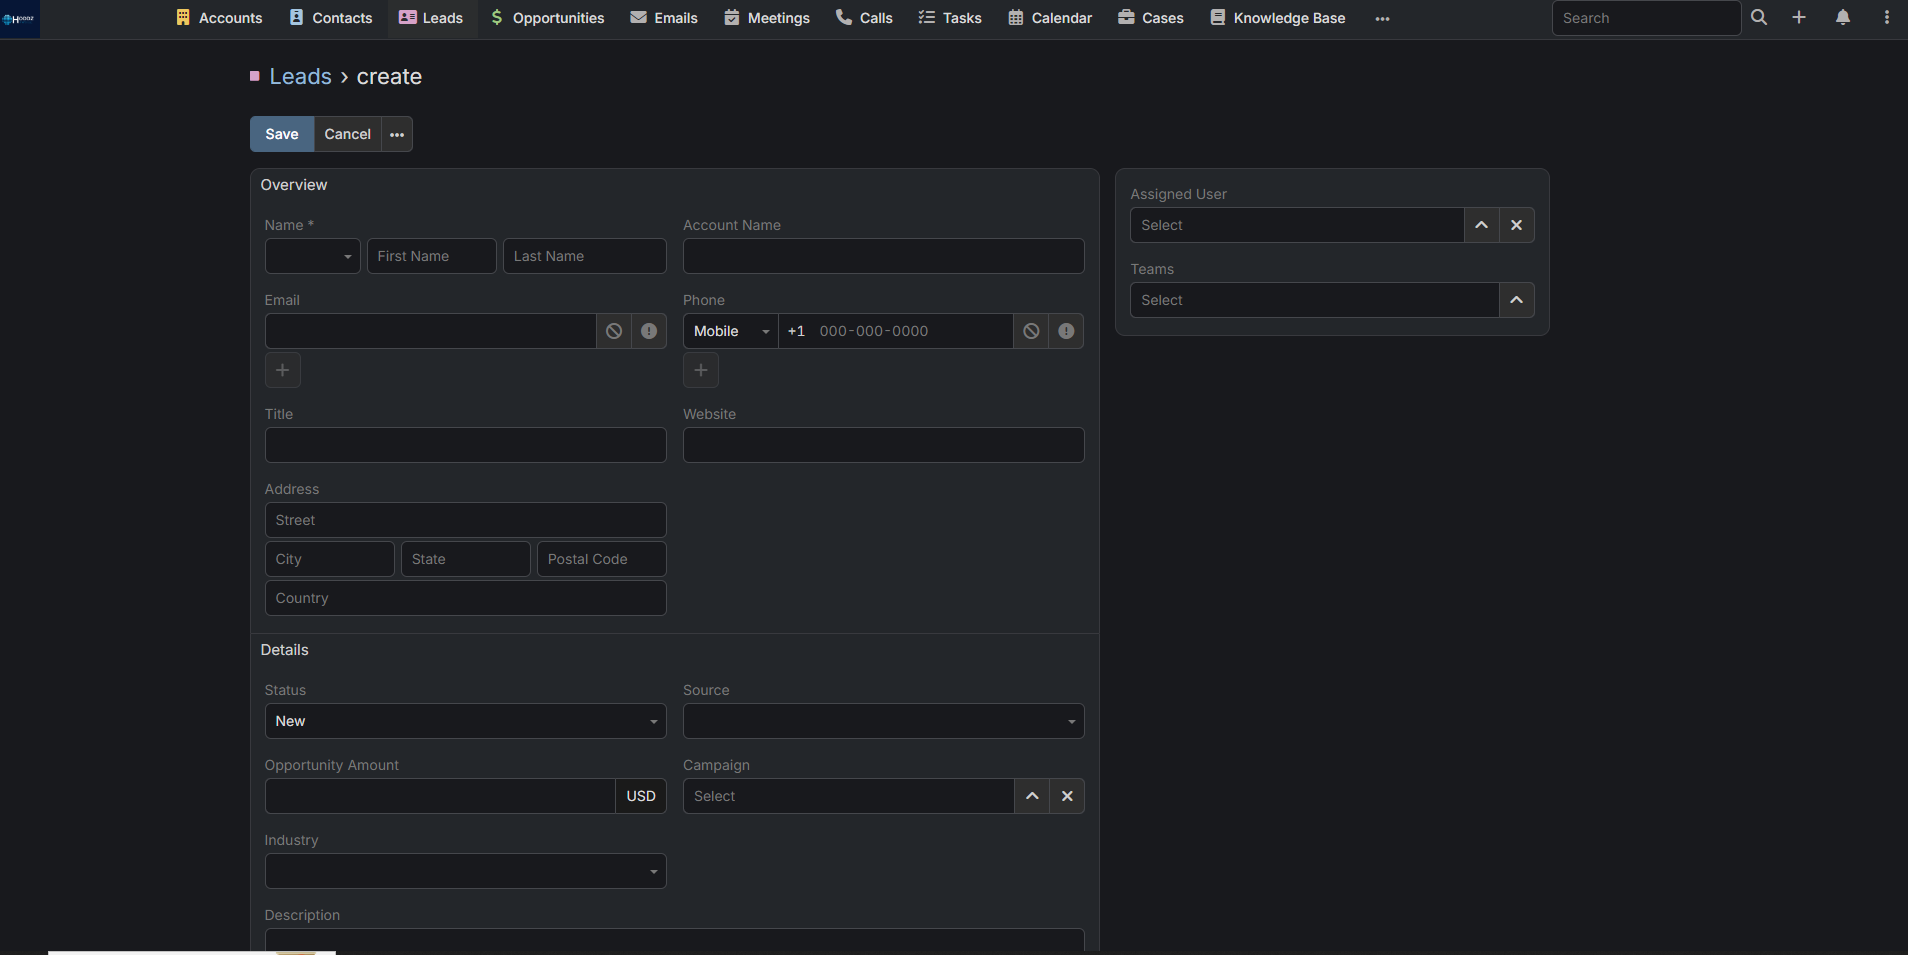Click the Leads pink breadcrumb icon
This screenshot has width=1908, height=955.
(255, 76)
